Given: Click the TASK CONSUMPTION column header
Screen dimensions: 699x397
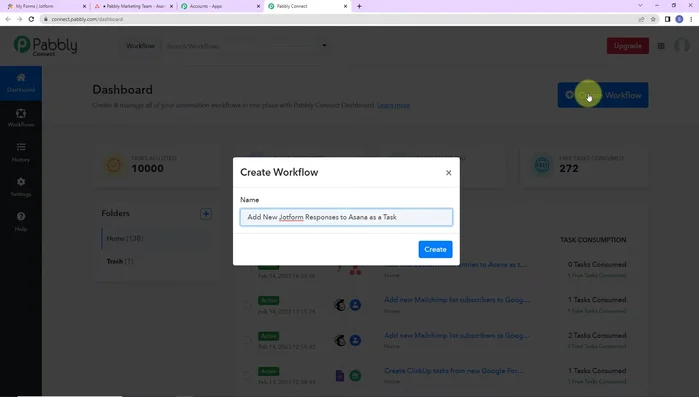Looking at the screenshot, I should (x=593, y=240).
